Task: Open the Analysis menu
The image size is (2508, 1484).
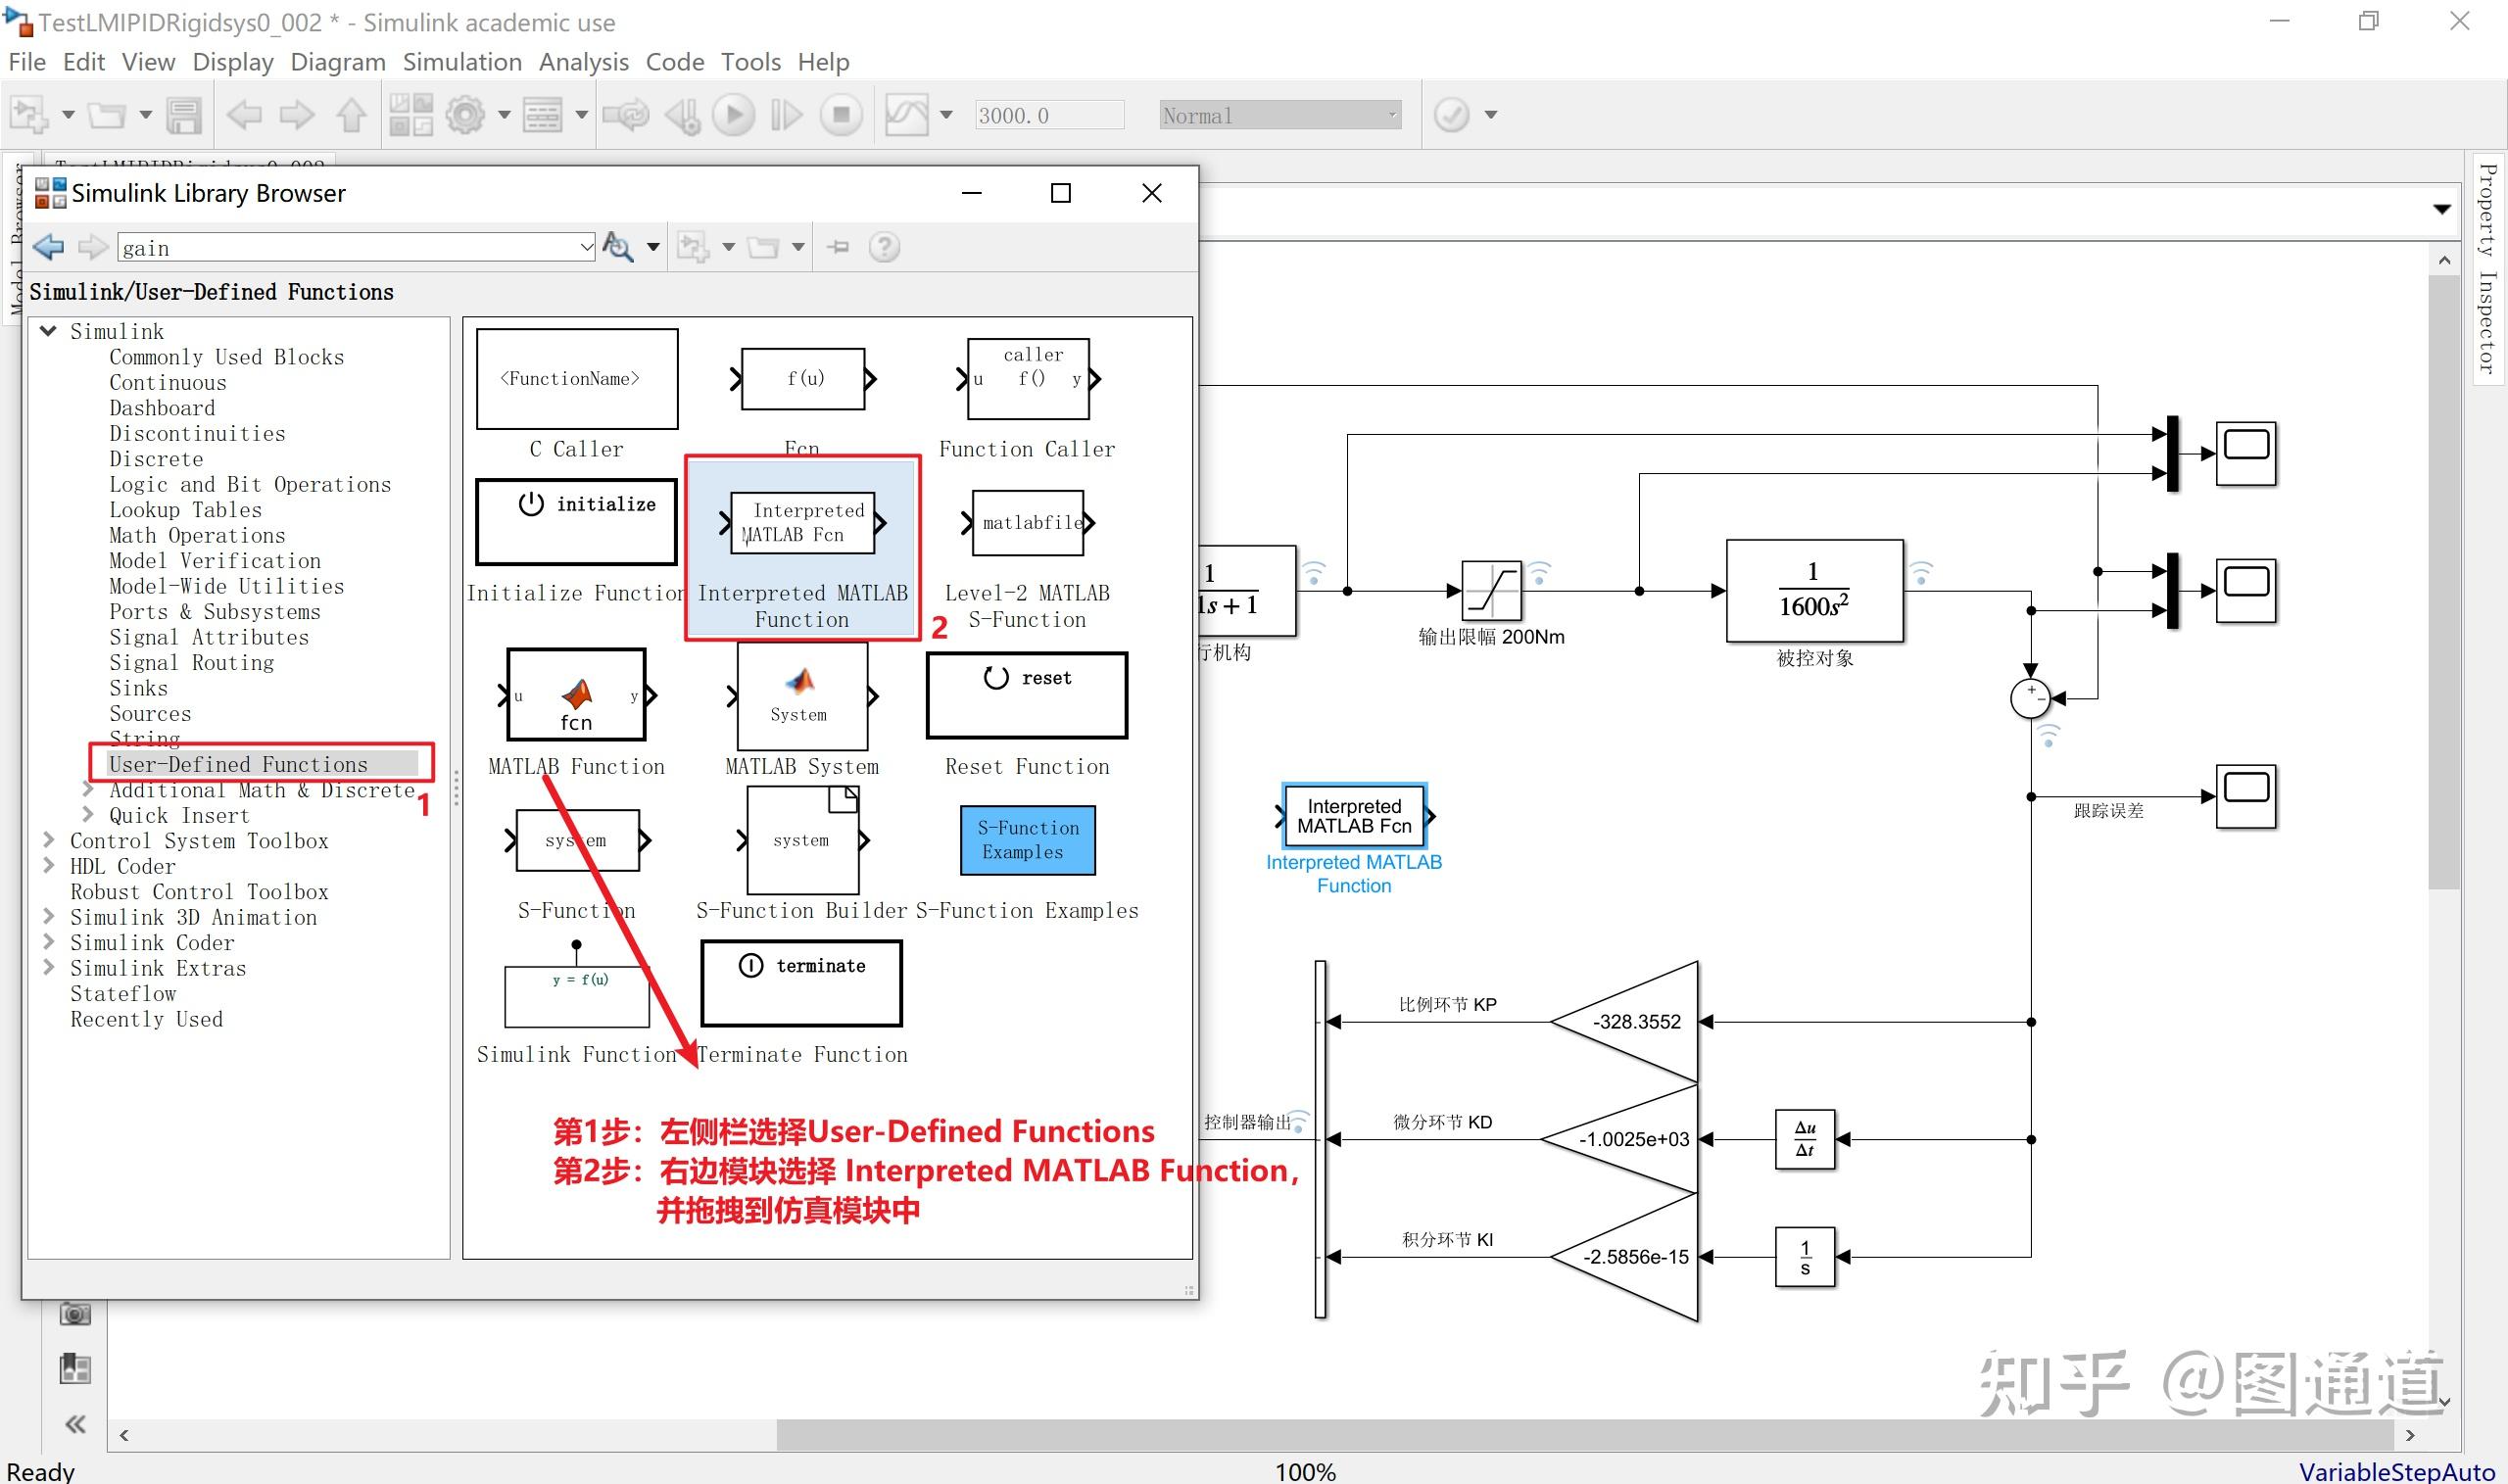Action: pos(583,62)
